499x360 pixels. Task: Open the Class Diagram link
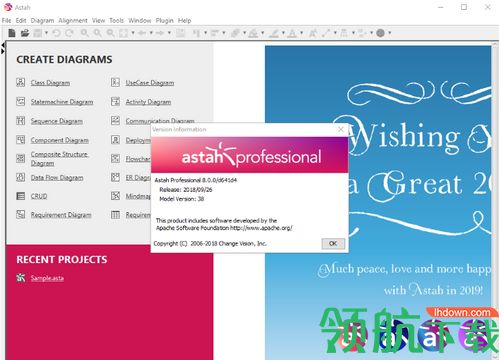(x=50, y=83)
